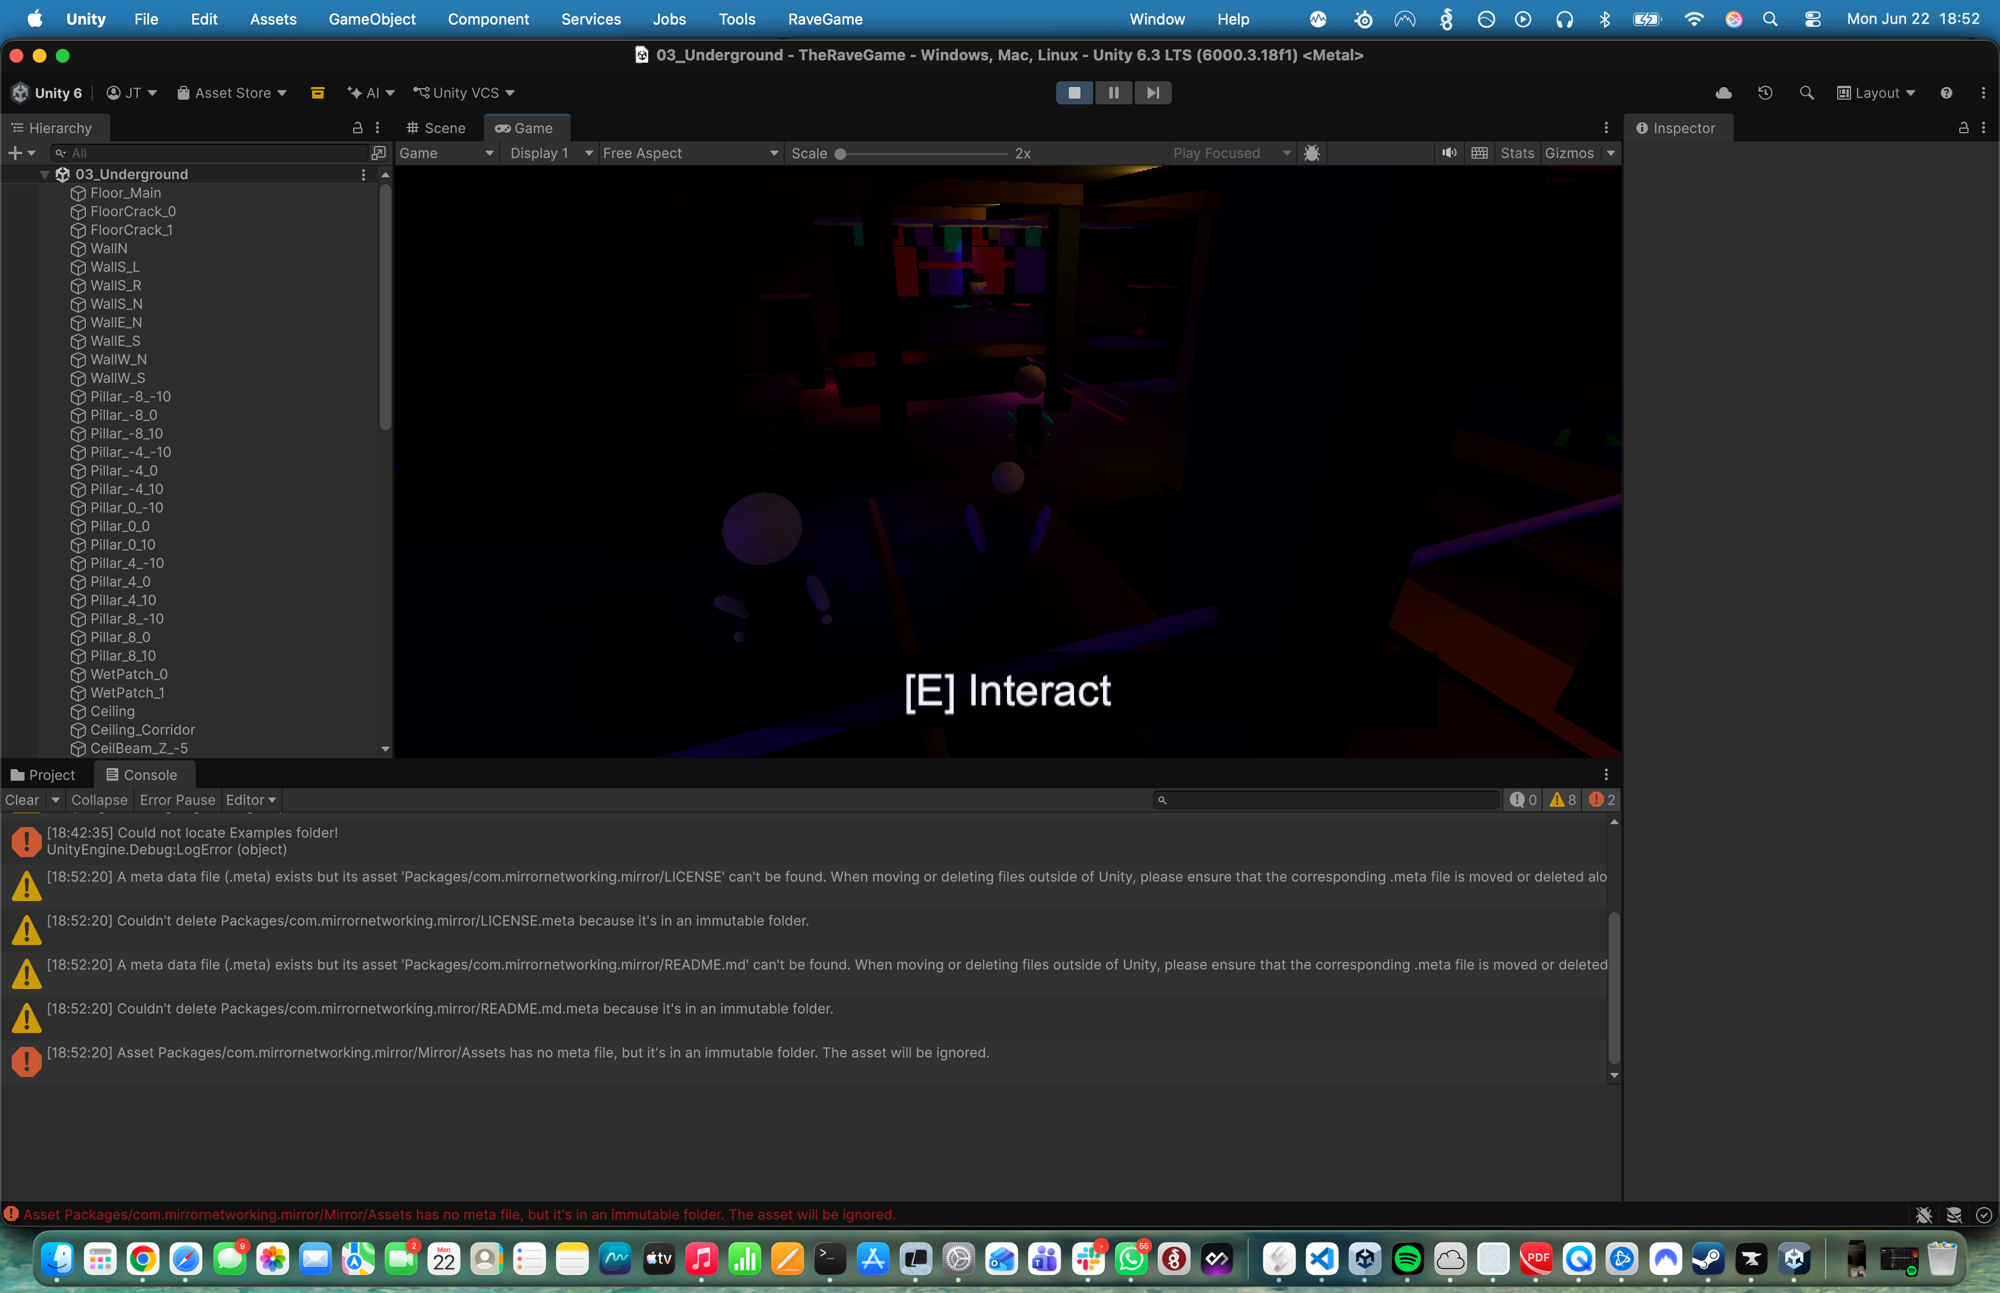The image size is (2000, 1293).
Task: Click the toolbar Search magnifier icon
Action: point(1806,93)
